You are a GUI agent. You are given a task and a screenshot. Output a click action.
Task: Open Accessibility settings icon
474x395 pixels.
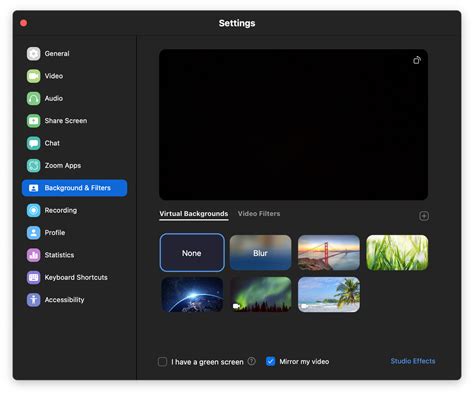34,300
